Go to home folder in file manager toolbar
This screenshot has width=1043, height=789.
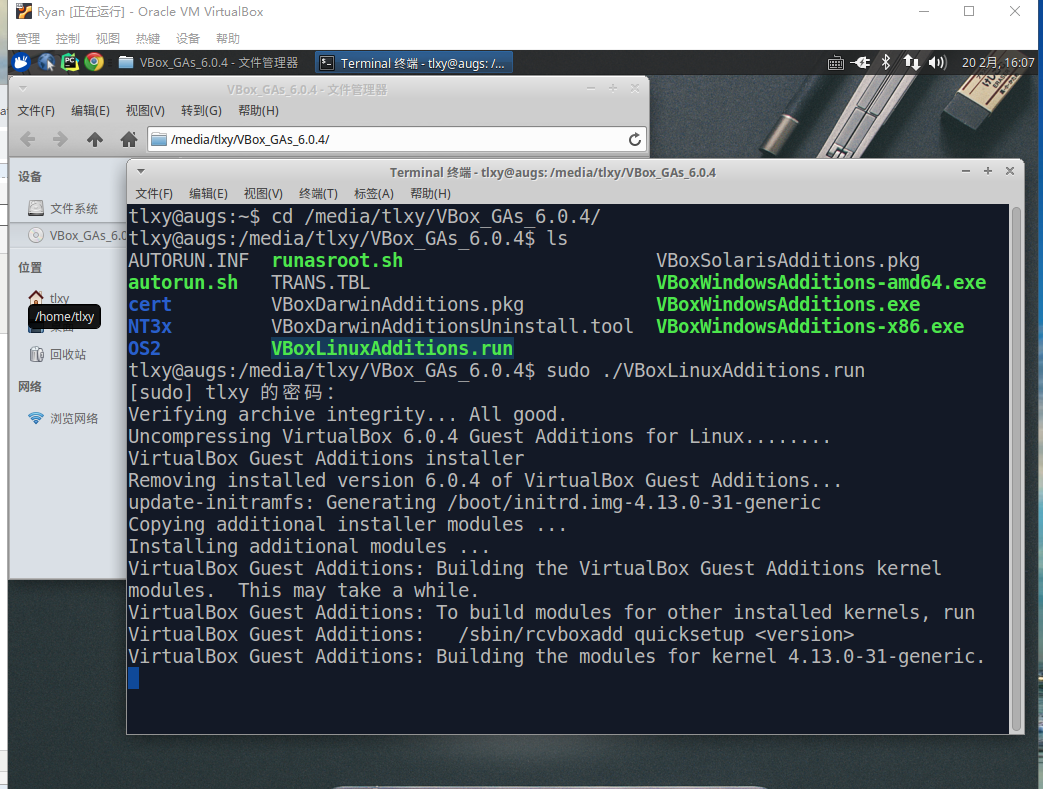tap(129, 139)
